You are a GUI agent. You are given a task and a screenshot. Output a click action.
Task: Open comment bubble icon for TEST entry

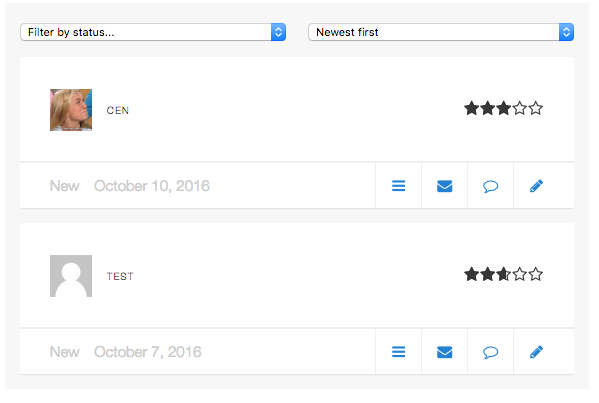[491, 352]
